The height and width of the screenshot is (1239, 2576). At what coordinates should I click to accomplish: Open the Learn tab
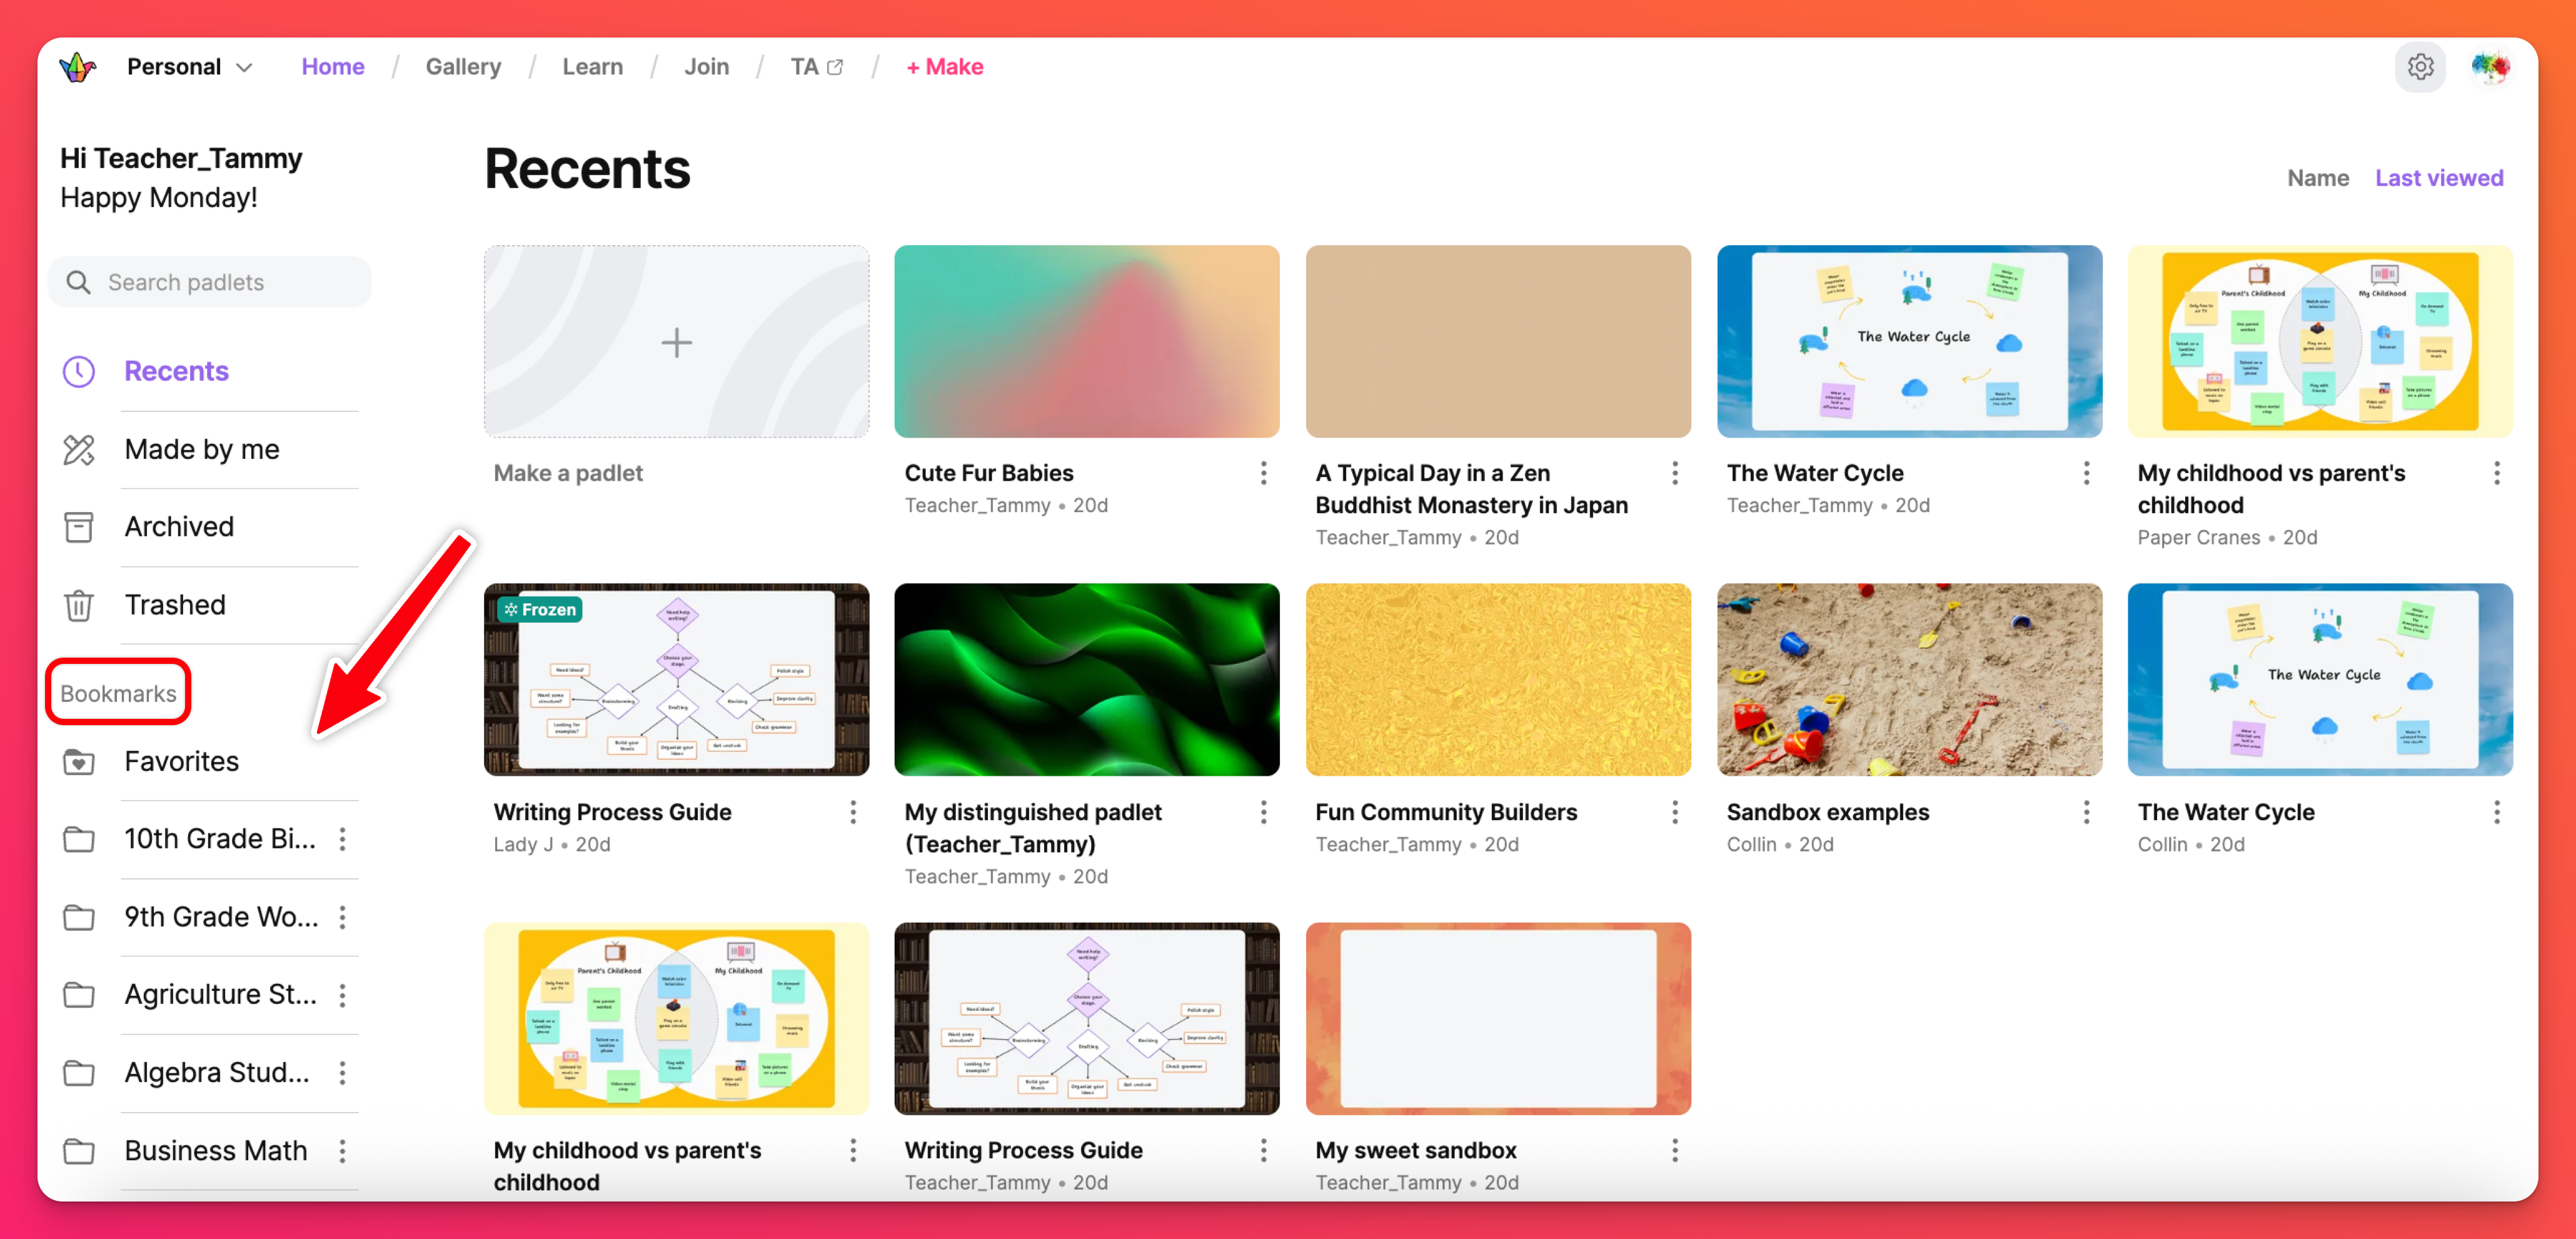[592, 67]
